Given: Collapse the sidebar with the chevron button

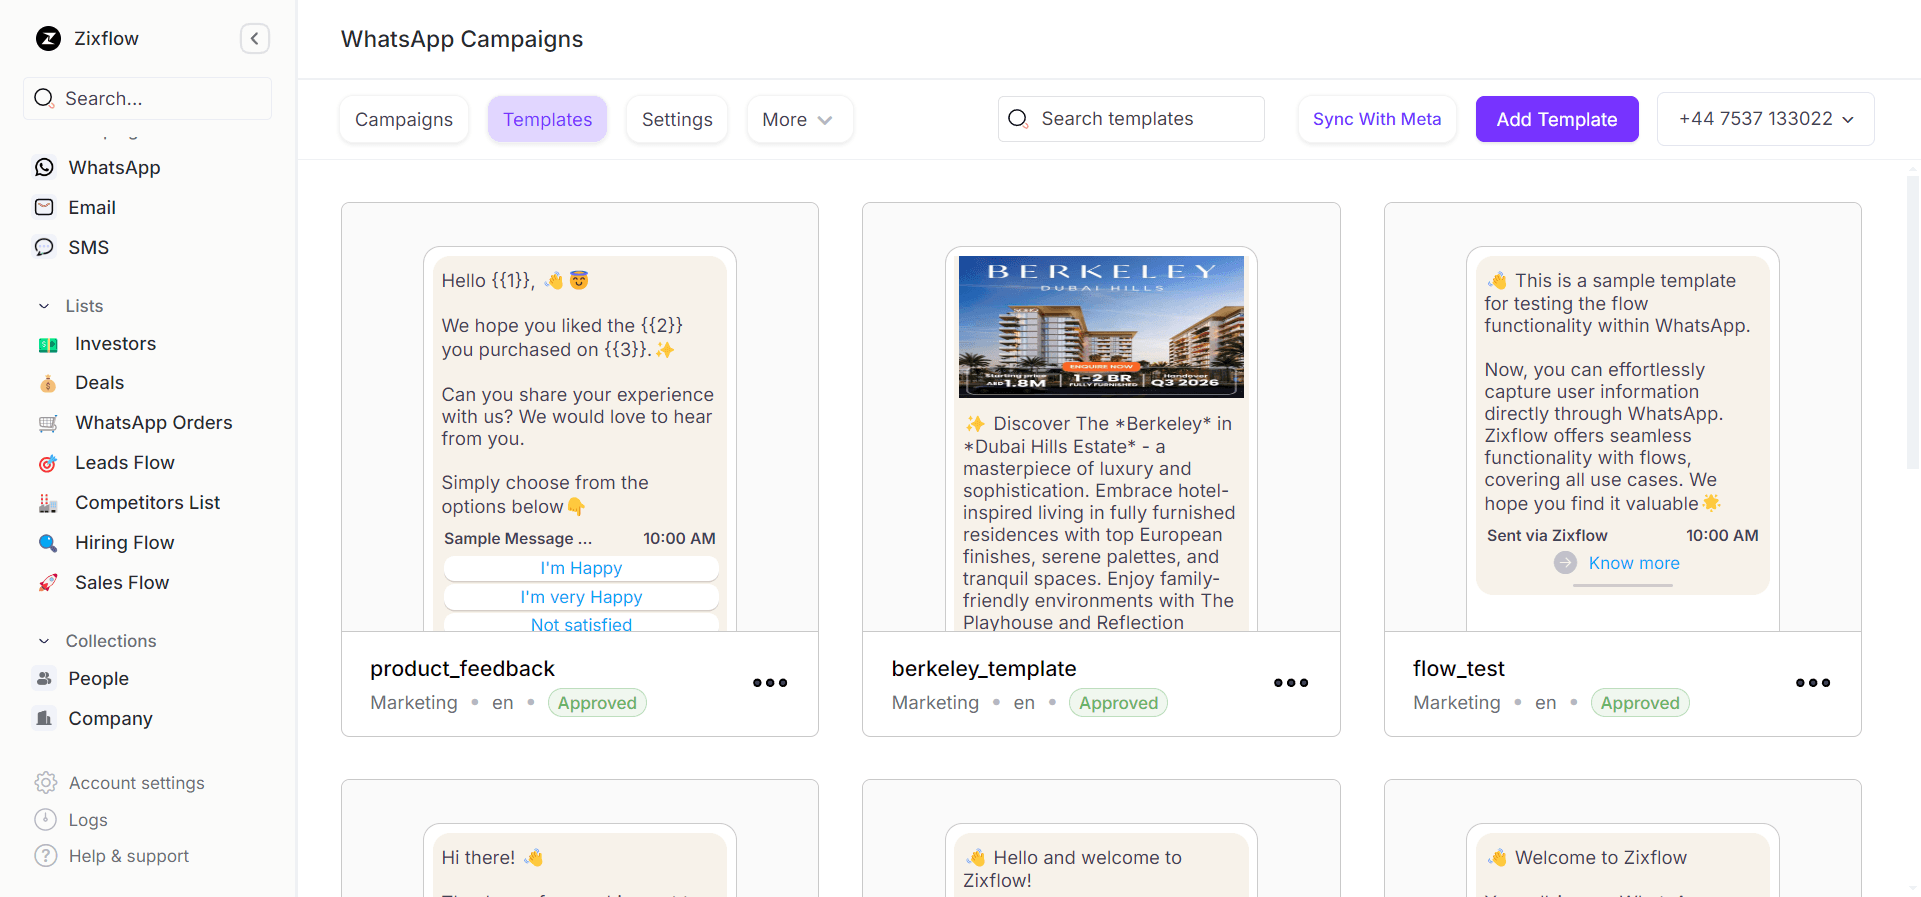Looking at the screenshot, I should point(255,39).
